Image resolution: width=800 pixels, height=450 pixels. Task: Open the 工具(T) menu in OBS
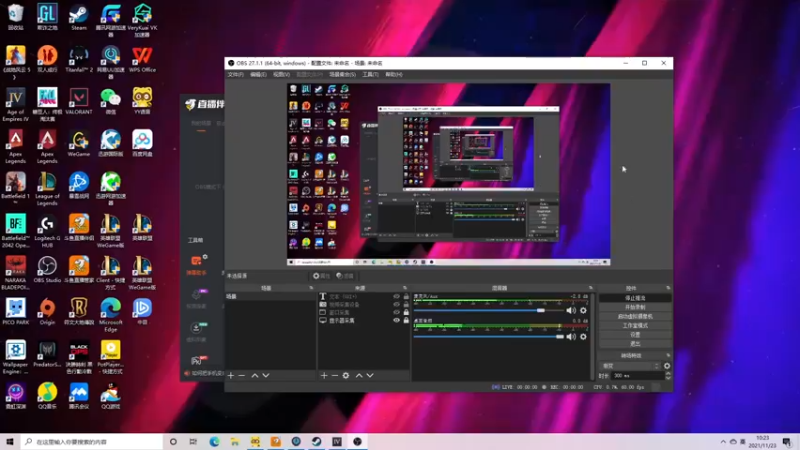(x=370, y=74)
